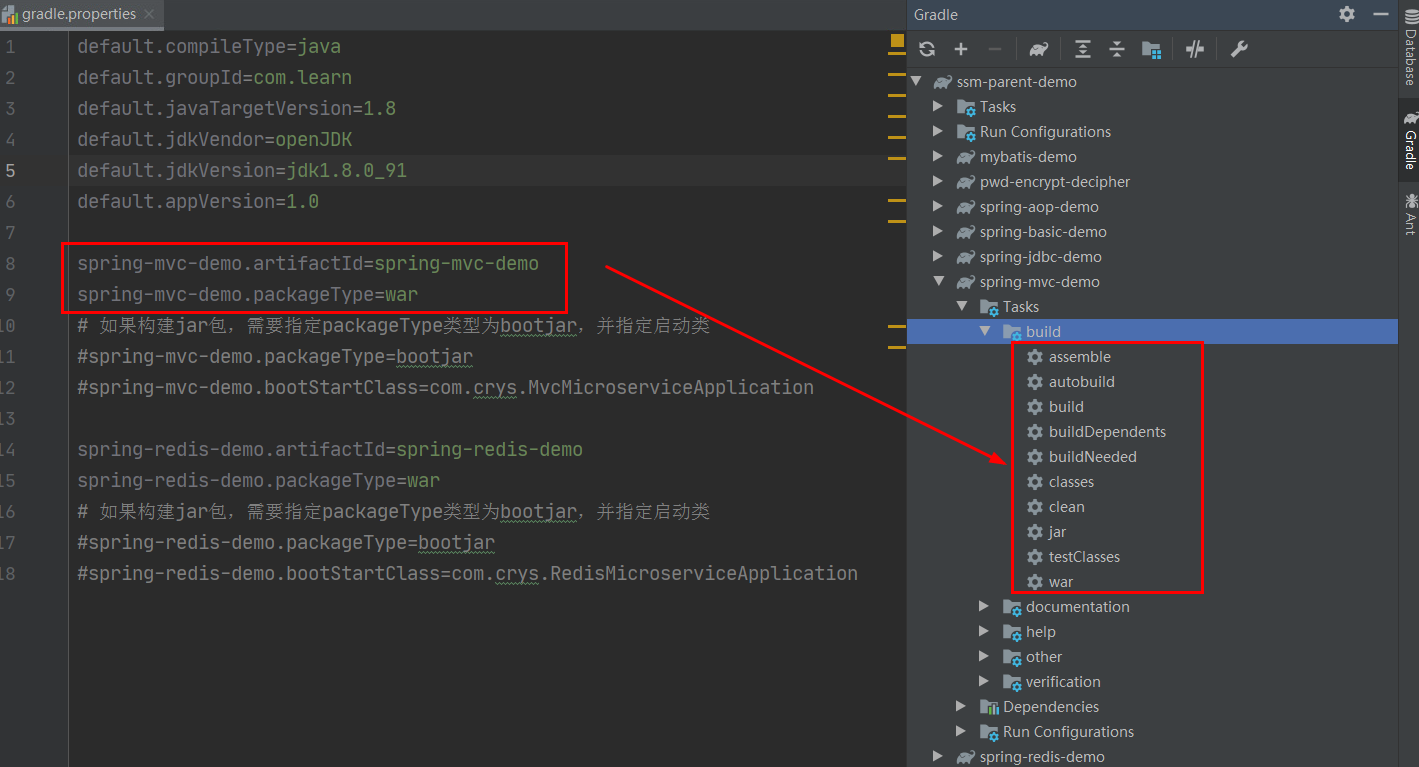The width and height of the screenshot is (1419, 767).
Task: Click the default.compileType=java line
Action: pos(209,46)
